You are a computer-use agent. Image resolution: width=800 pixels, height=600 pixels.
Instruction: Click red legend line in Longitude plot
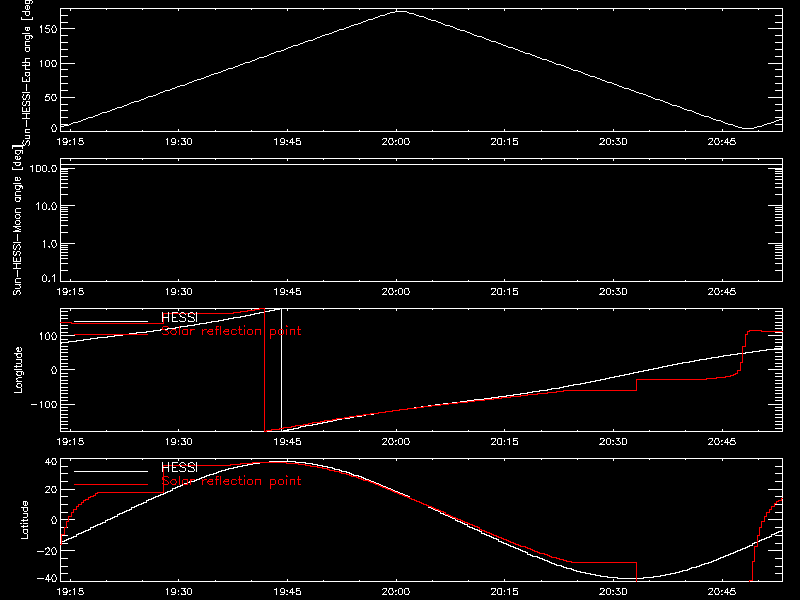click(111, 335)
